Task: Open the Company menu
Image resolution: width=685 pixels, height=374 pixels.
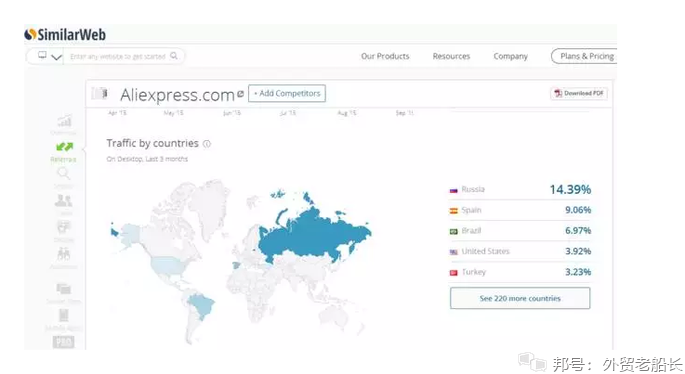Action: pos(510,56)
